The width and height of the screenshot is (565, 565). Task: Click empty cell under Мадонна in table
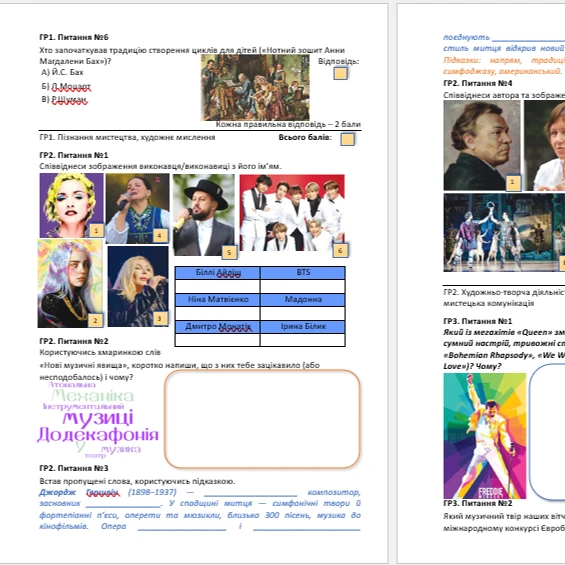303,314
